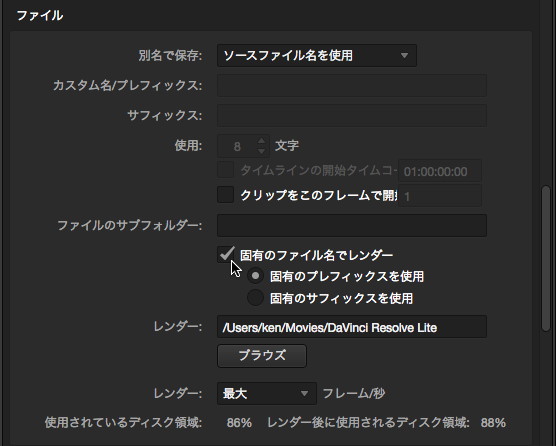Increase the 使用 文字 count with up arrow
This screenshot has height=446, width=556.
point(261,141)
